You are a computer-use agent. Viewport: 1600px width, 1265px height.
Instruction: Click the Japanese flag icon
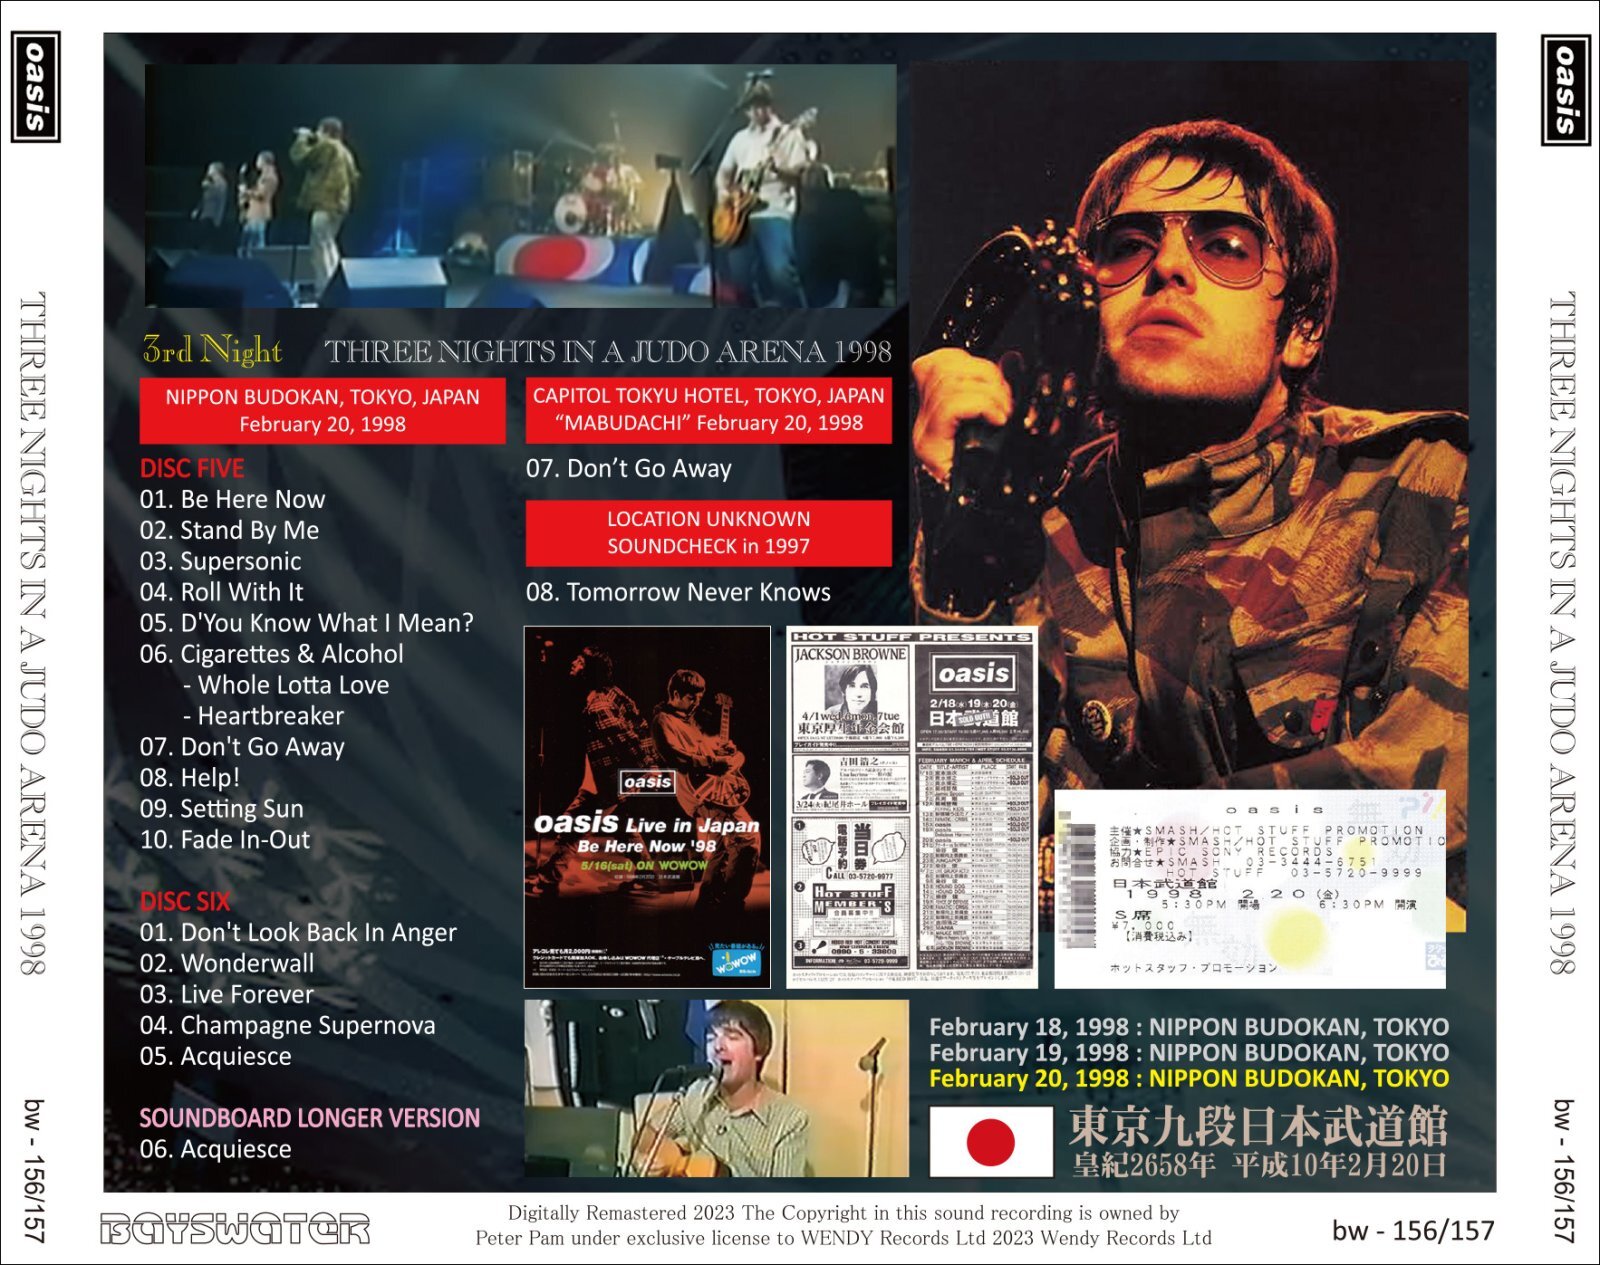(x=991, y=1141)
